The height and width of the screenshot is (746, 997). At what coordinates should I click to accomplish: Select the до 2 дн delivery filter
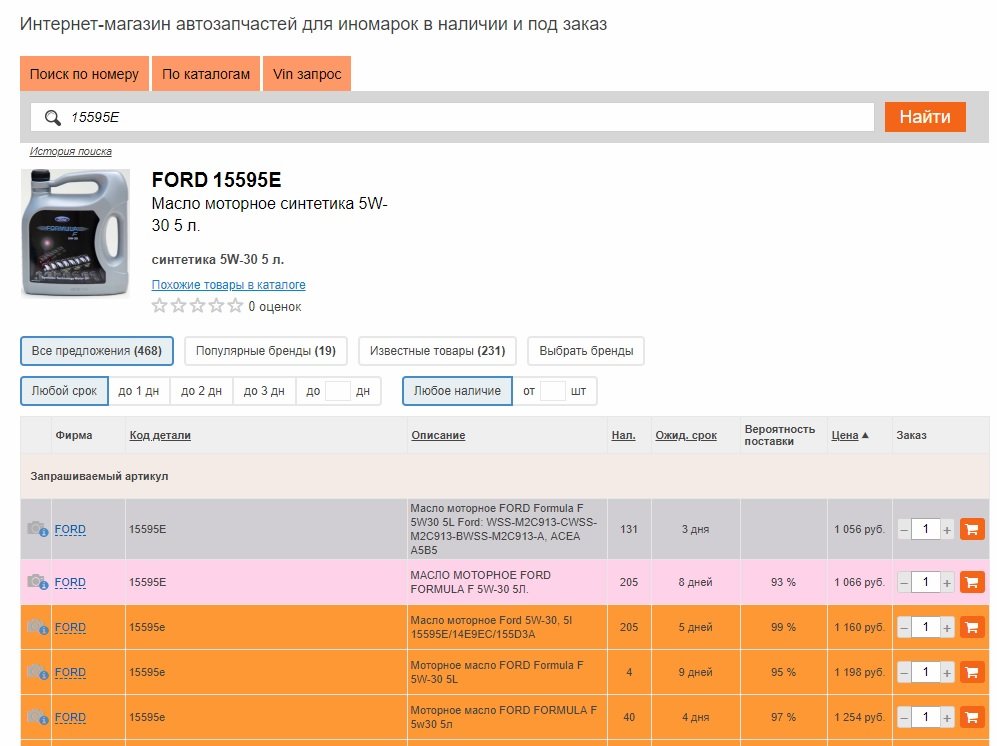pyautogui.click(x=202, y=391)
